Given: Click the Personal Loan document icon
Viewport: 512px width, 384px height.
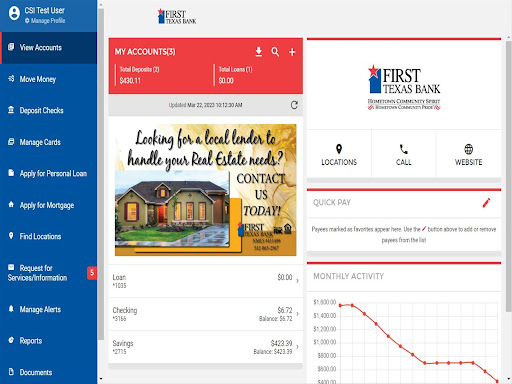Looking at the screenshot, I should tap(11, 173).
